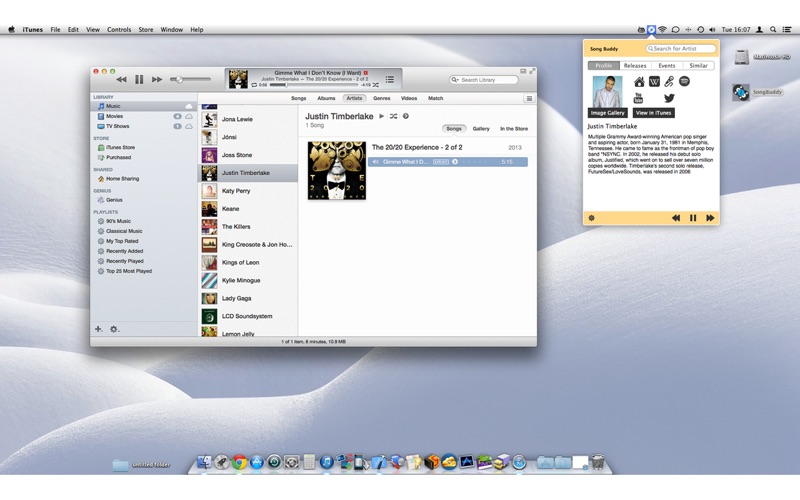Open Search Library magnifier dropdown
The width and height of the screenshot is (800, 500).
pyautogui.click(x=455, y=80)
